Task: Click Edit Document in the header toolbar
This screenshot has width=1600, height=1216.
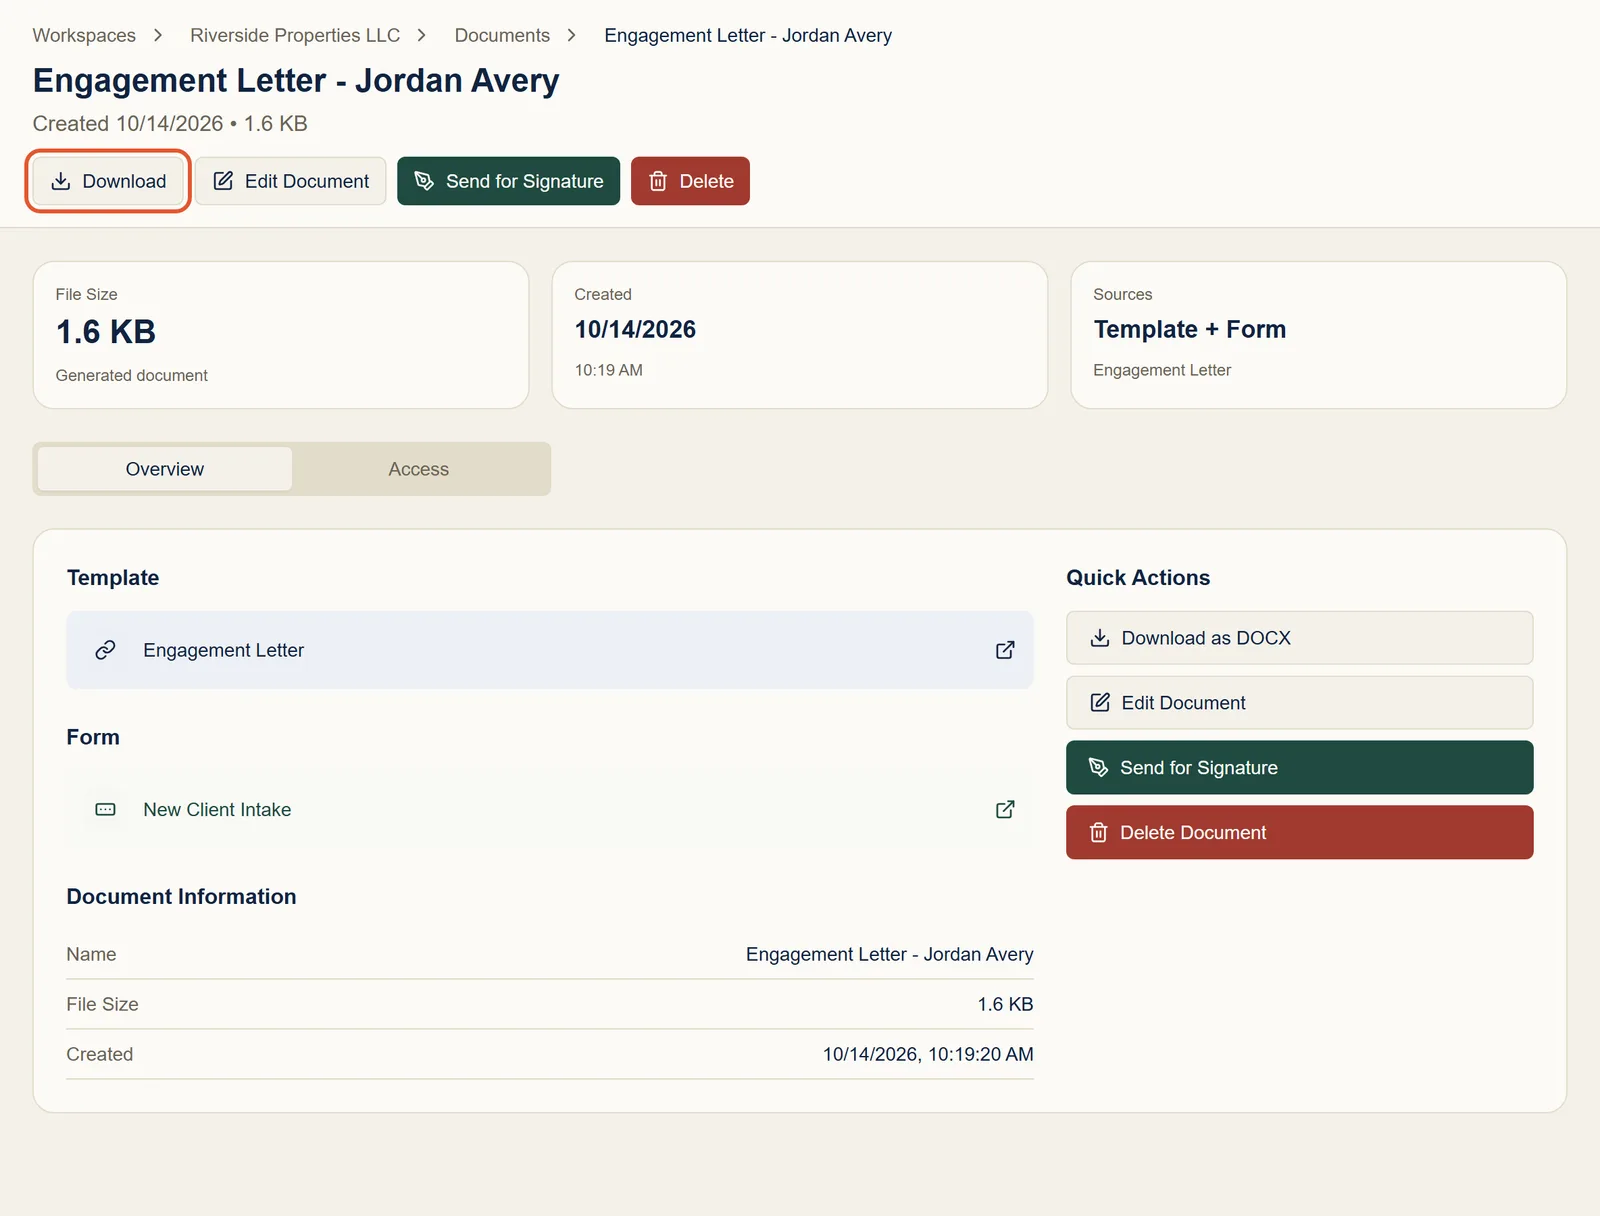Action: pyautogui.click(x=291, y=181)
